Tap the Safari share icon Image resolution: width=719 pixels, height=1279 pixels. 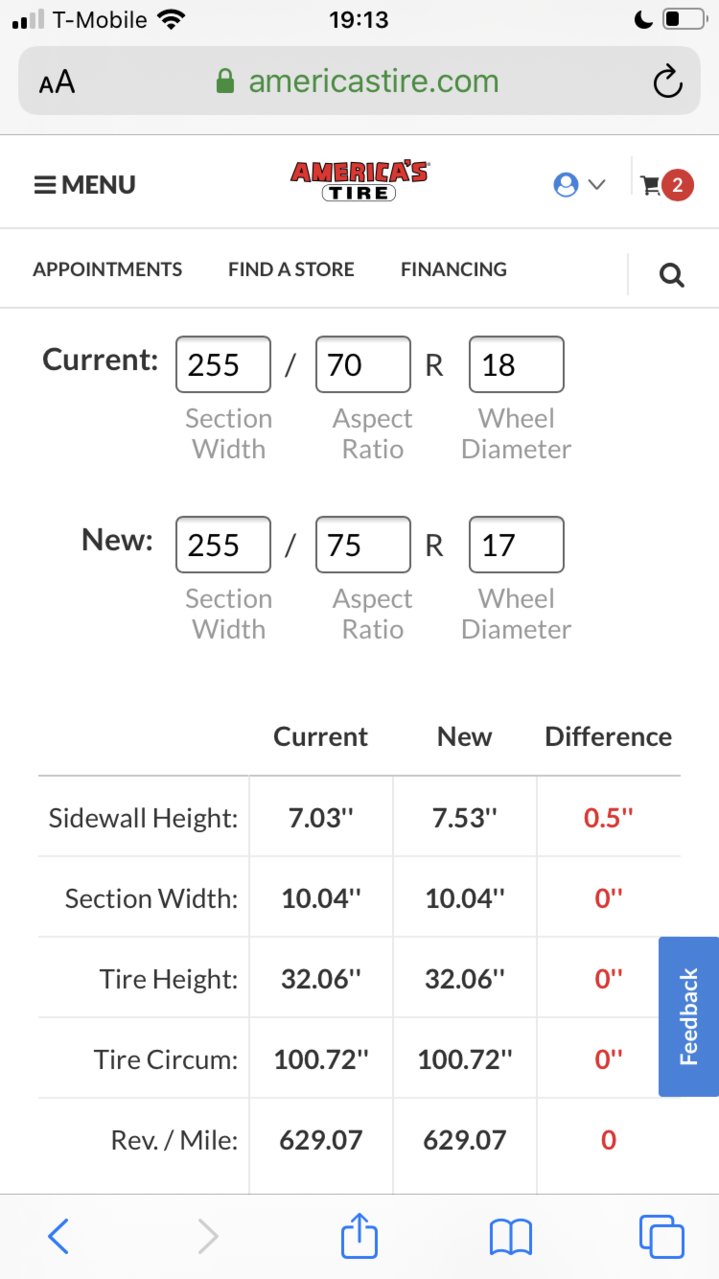359,1237
